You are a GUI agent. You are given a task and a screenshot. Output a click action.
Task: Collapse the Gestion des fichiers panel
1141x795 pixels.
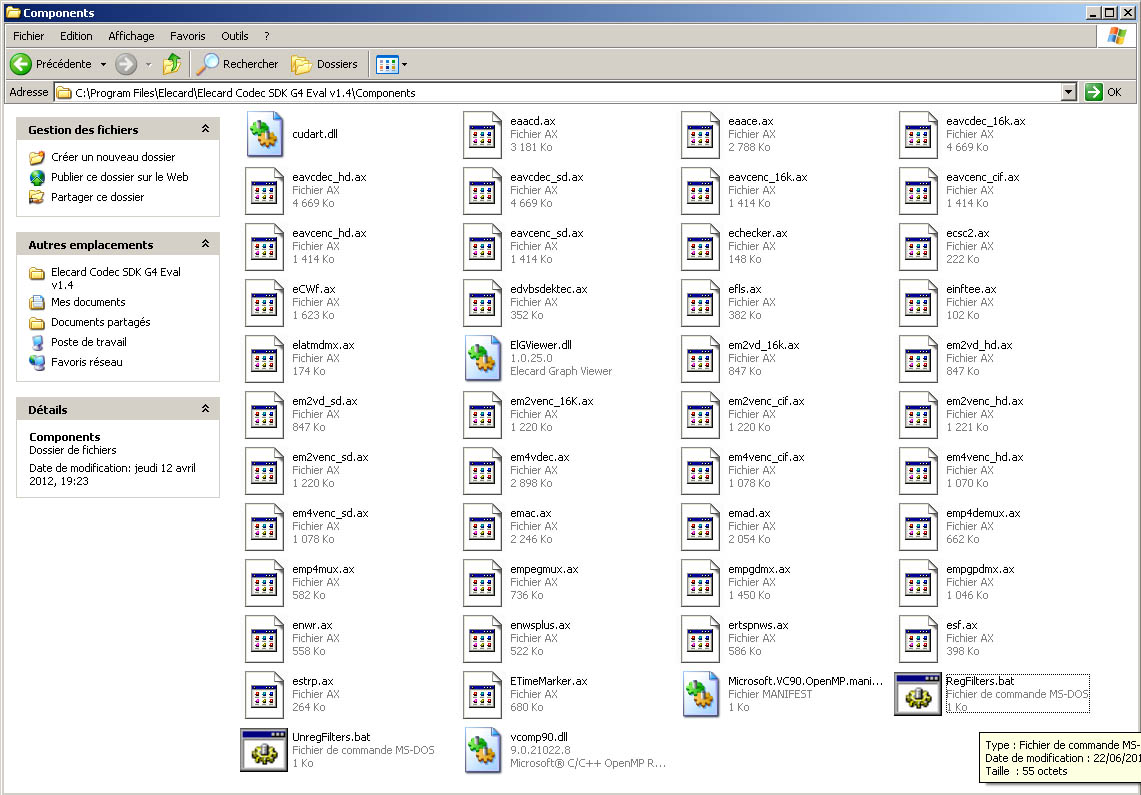point(206,129)
